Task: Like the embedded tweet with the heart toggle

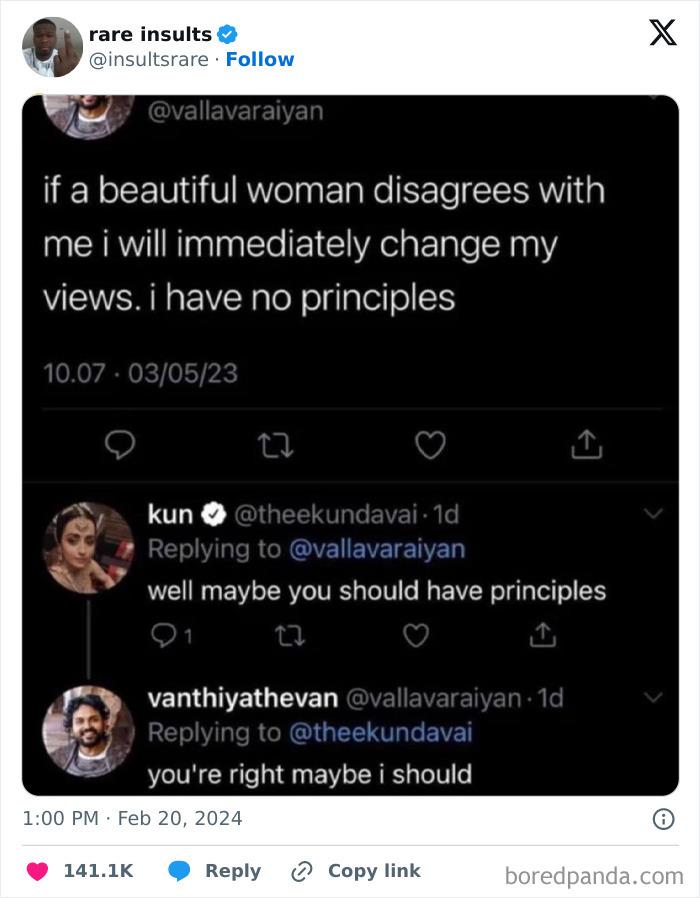Action: [430, 446]
